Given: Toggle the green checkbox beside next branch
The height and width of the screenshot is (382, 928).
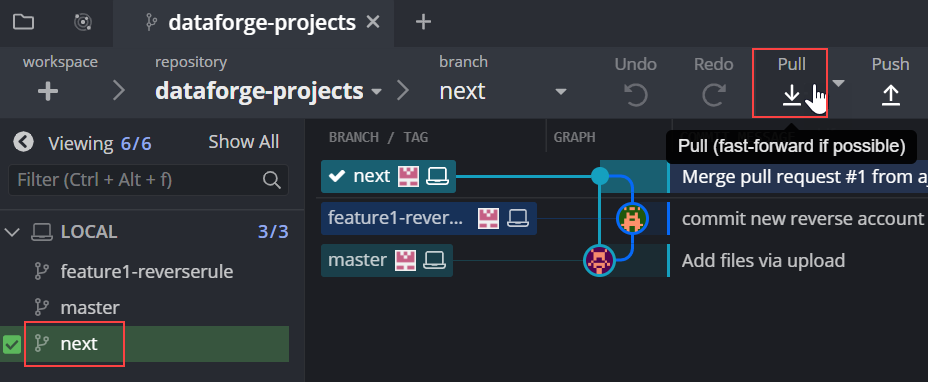Looking at the screenshot, I should (12, 344).
